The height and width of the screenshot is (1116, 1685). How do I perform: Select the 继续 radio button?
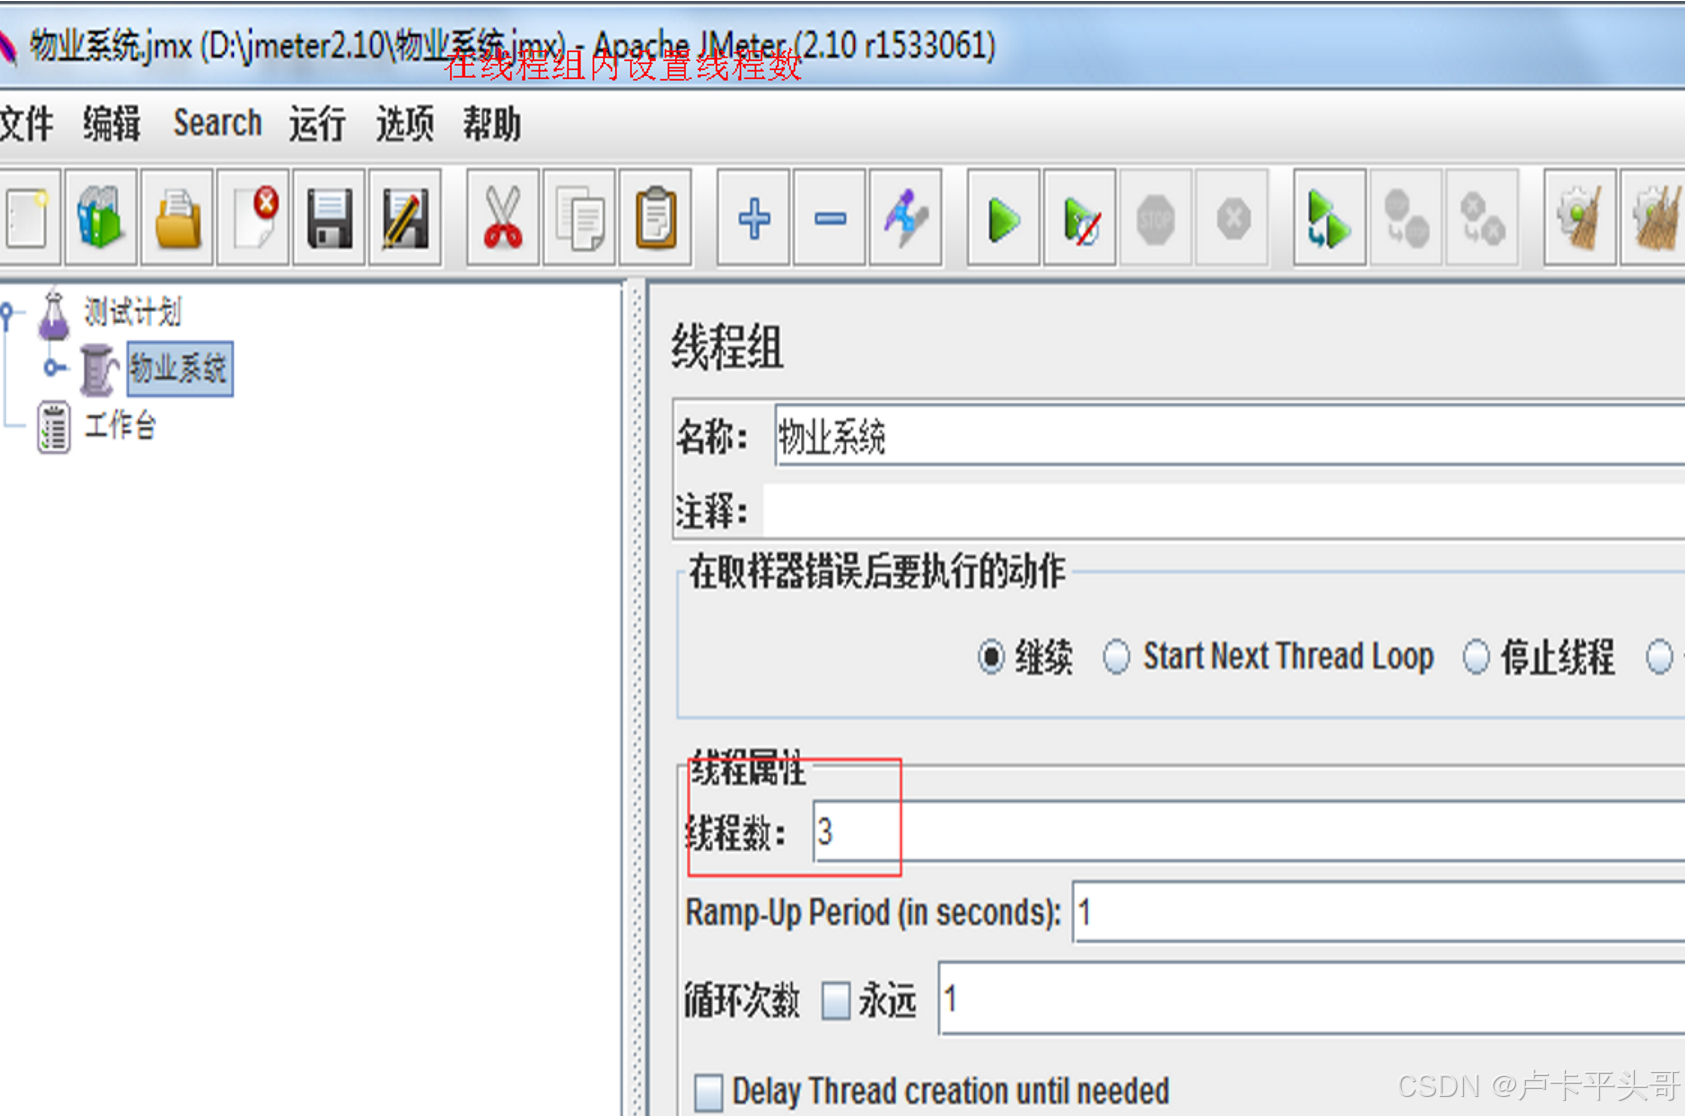tap(990, 657)
